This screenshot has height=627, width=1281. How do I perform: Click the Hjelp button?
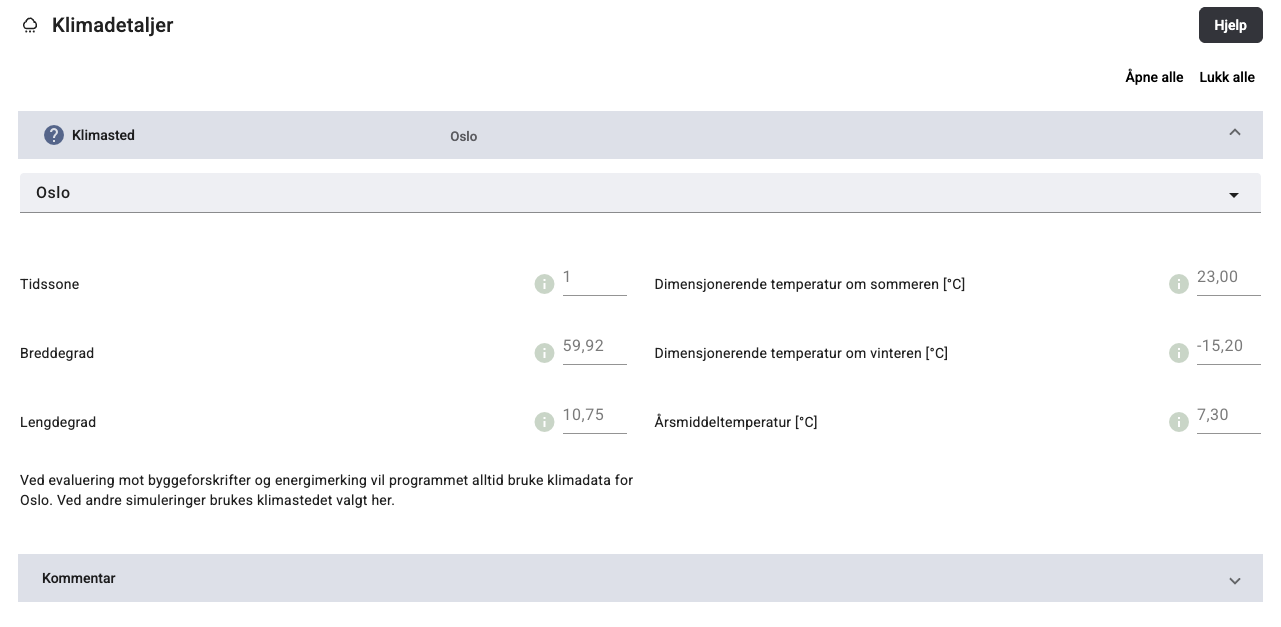1230,25
